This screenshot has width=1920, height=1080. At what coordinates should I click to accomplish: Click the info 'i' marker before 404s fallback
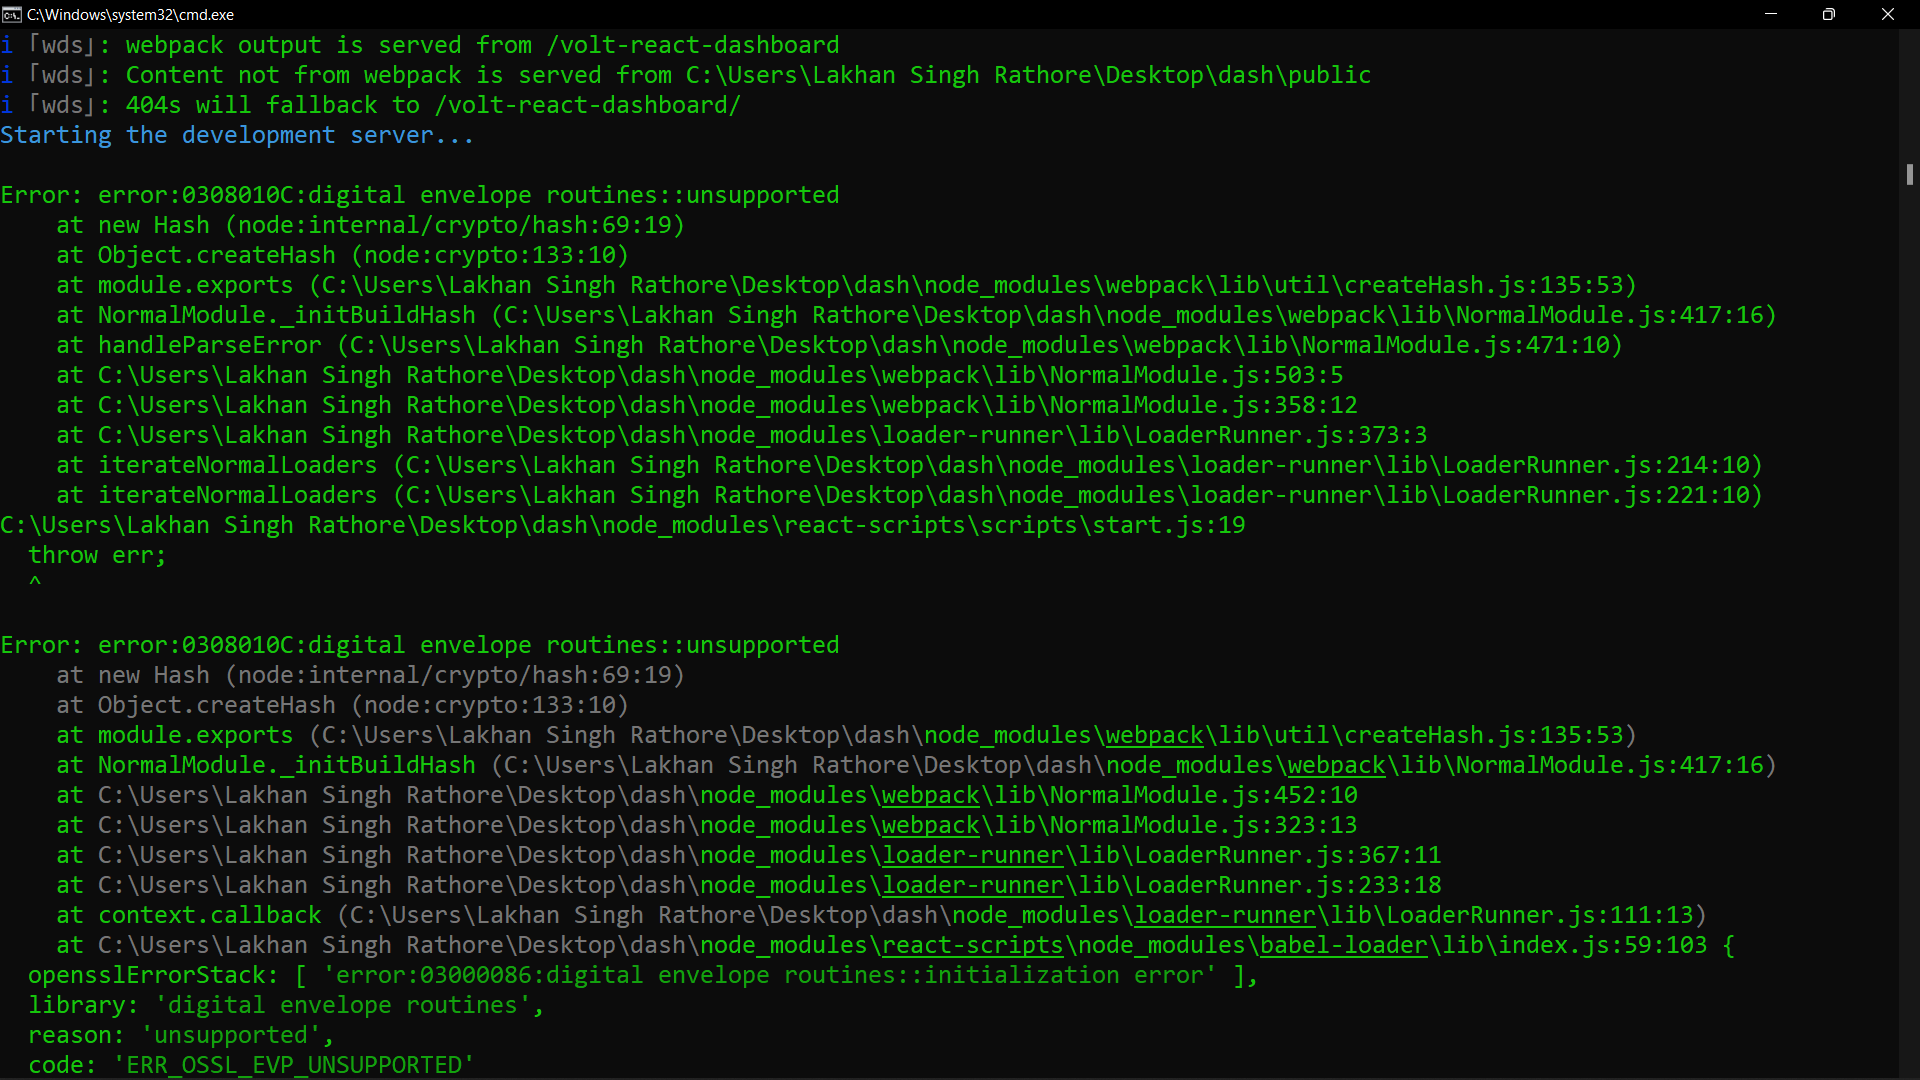(7, 106)
